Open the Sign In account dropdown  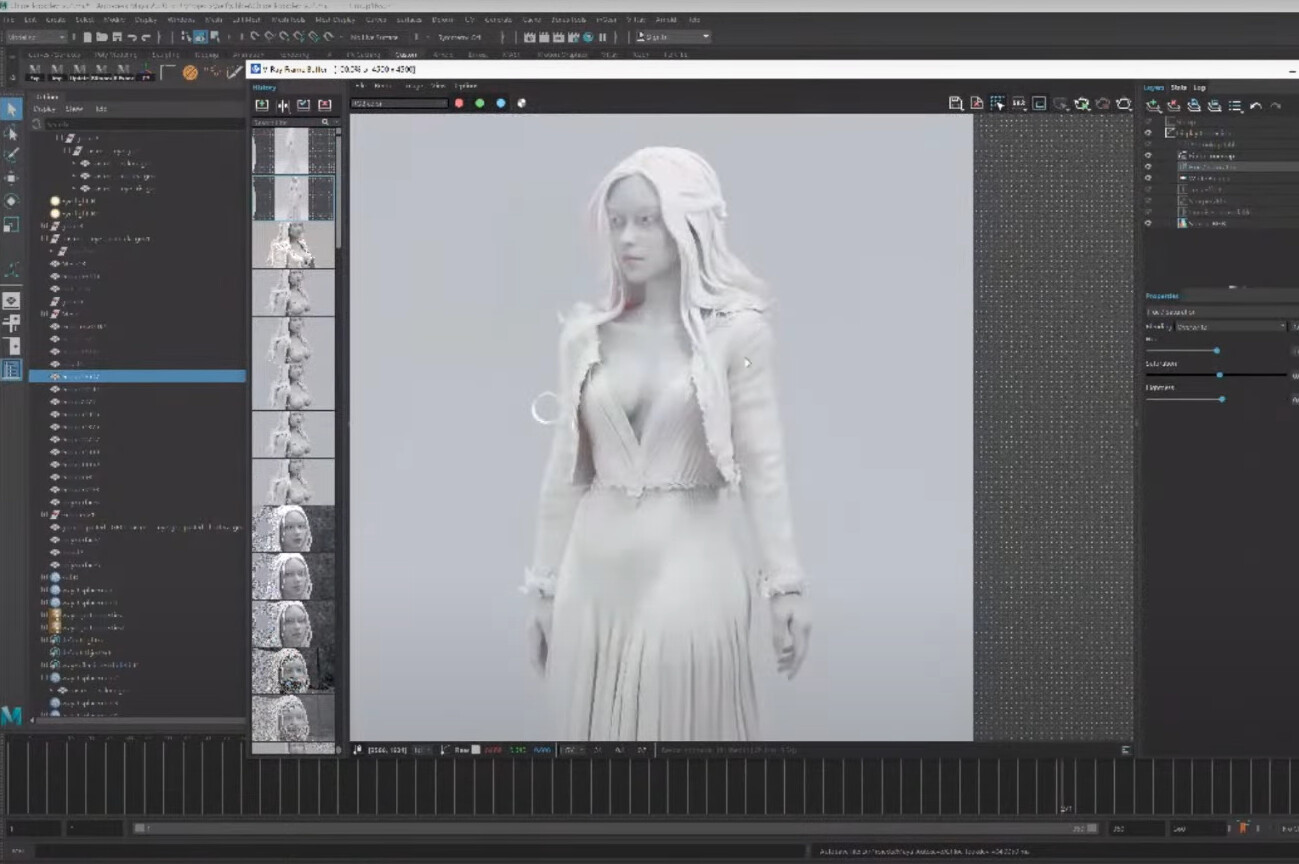point(674,37)
